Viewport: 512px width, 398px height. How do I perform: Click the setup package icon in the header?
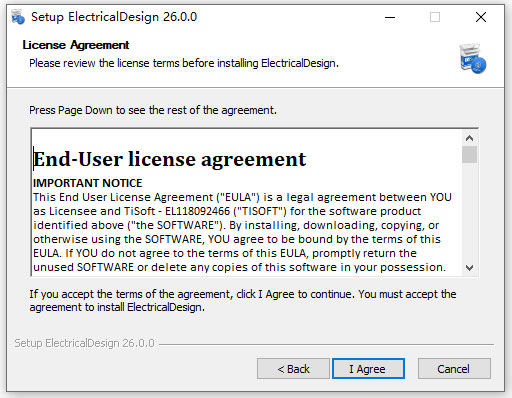point(472,58)
